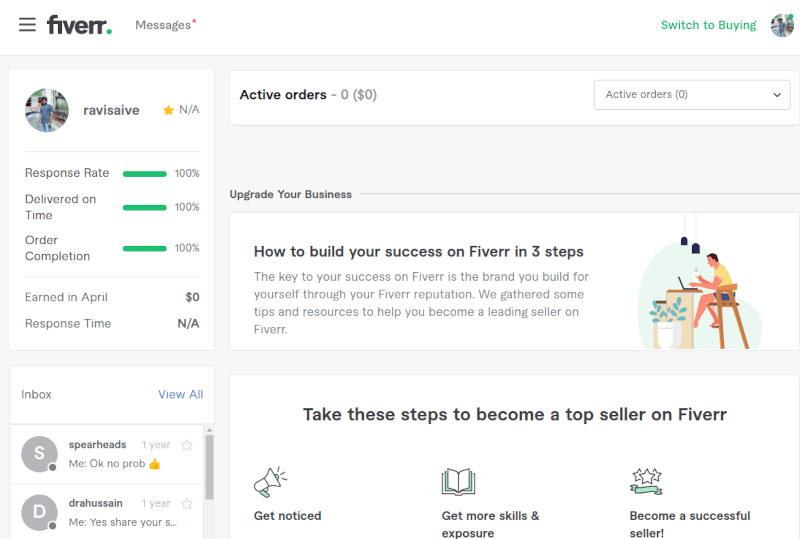Open the drahussain conversation
800x539 pixels.
pos(107,511)
